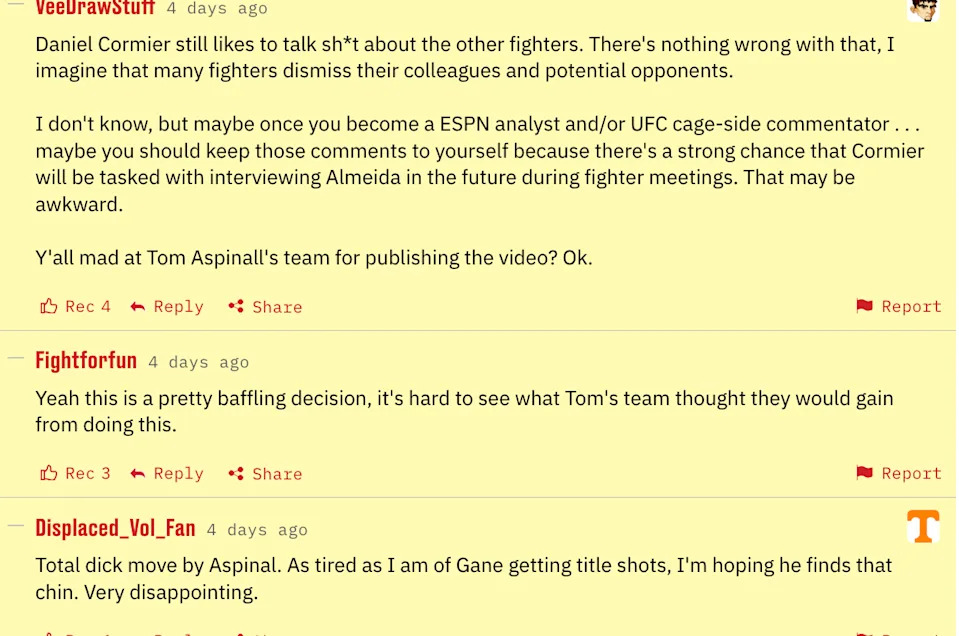Click Share icon under Fightforfun's comment

(x=236, y=473)
